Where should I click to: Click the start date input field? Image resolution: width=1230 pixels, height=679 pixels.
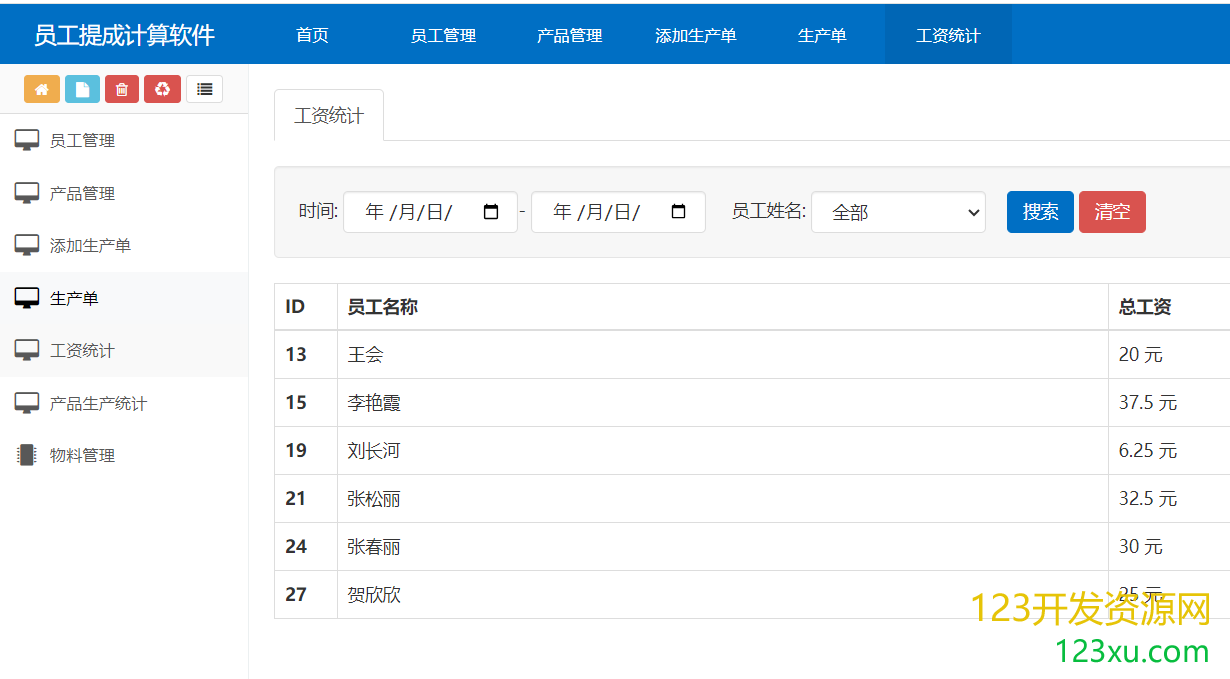point(410,212)
